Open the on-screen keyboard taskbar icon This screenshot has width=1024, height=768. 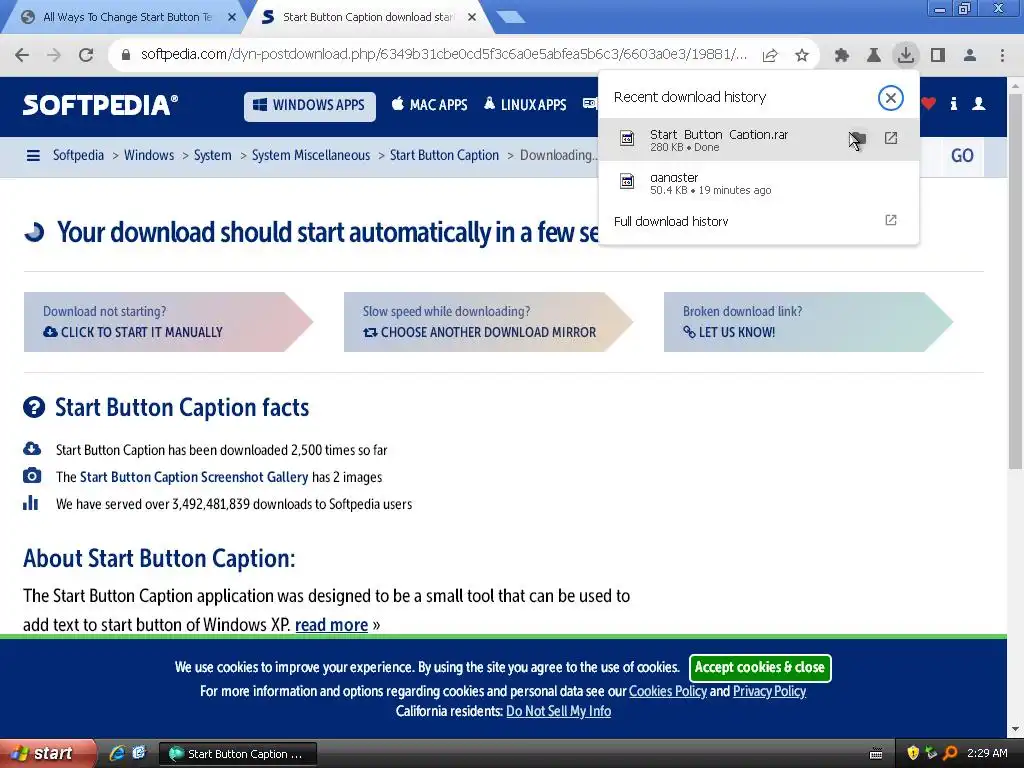tap(876, 754)
